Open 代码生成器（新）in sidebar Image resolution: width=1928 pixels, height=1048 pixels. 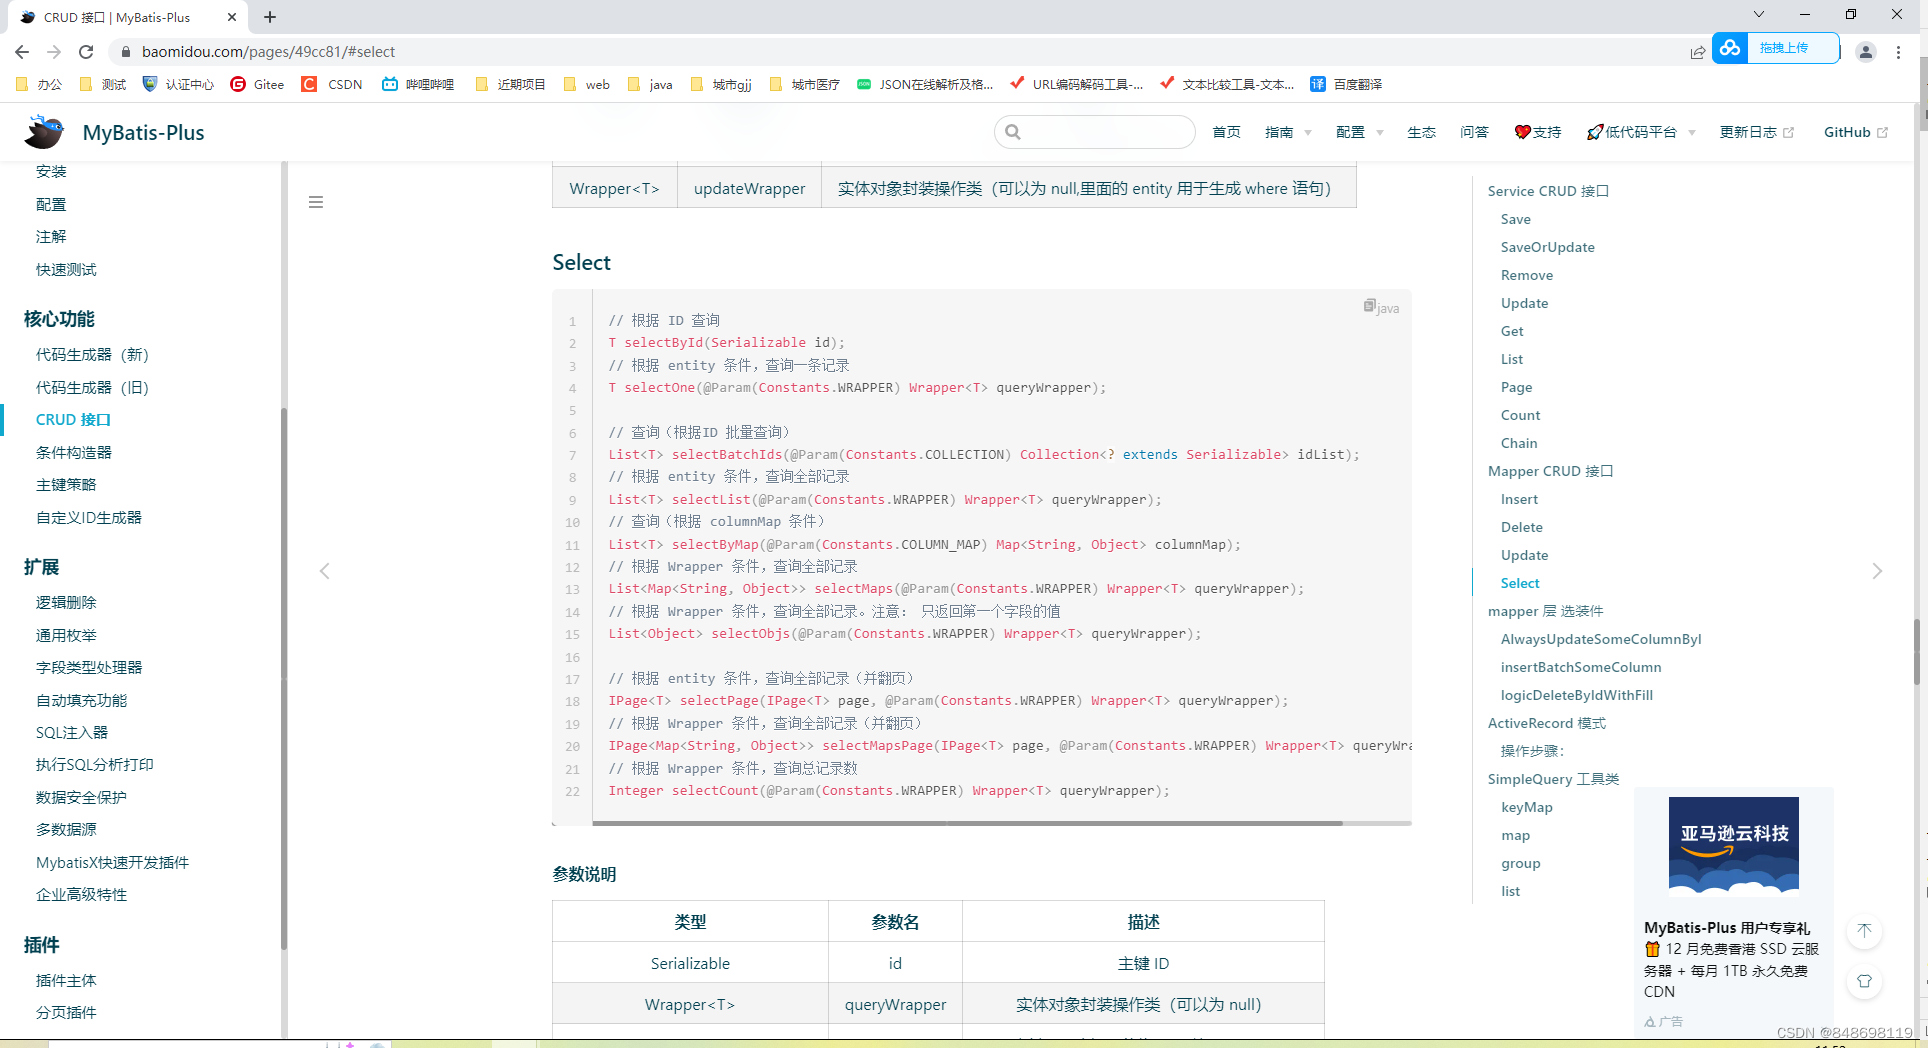(x=92, y=354)
